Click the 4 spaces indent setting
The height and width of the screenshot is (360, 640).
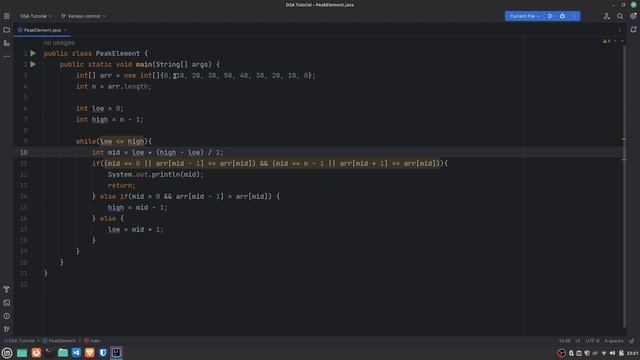tap(614, 341)
